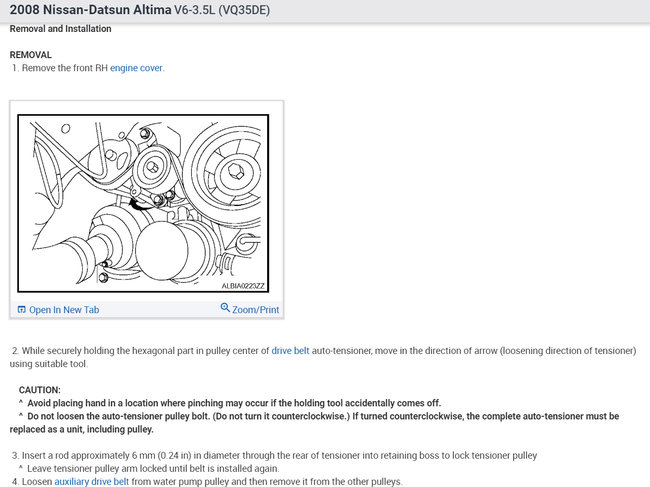This screenshot has height=487, width=650.
Task: Open the drive belt link in step 2
Action: (x=290, y=351)
